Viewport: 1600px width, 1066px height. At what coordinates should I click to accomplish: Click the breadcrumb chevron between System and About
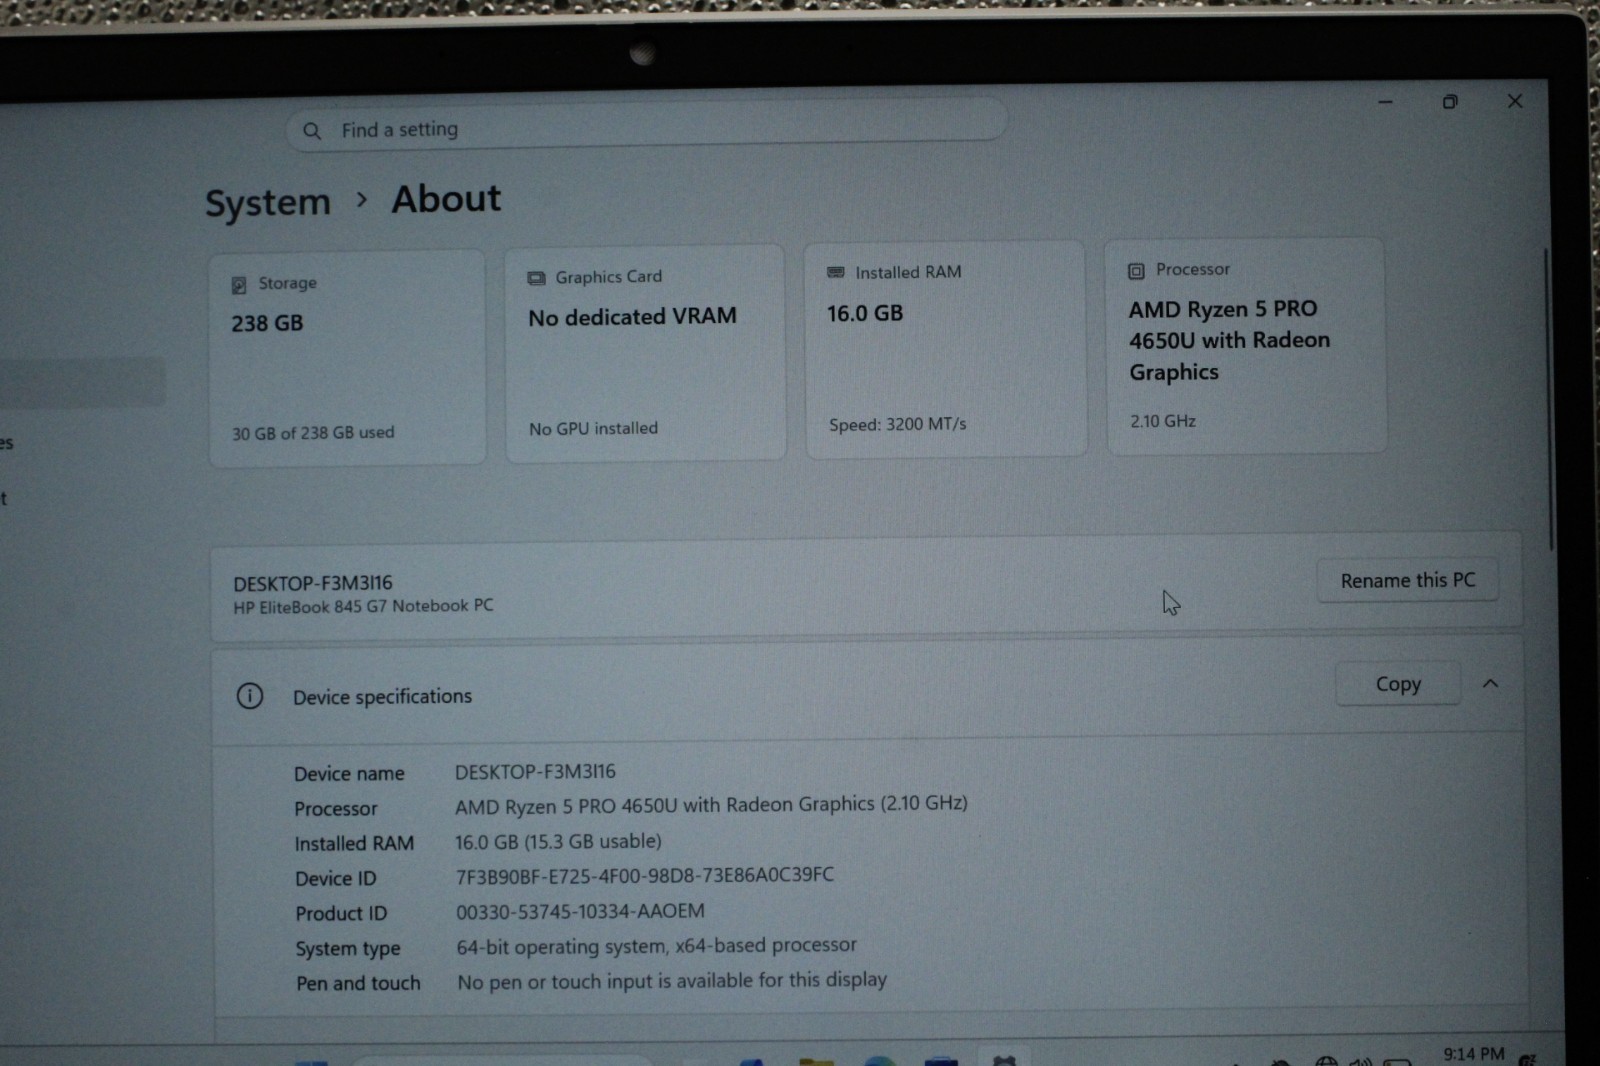point(361,200)
